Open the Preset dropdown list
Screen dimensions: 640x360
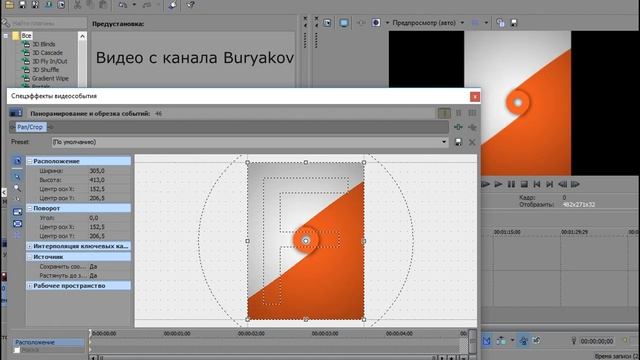(444, 142)
